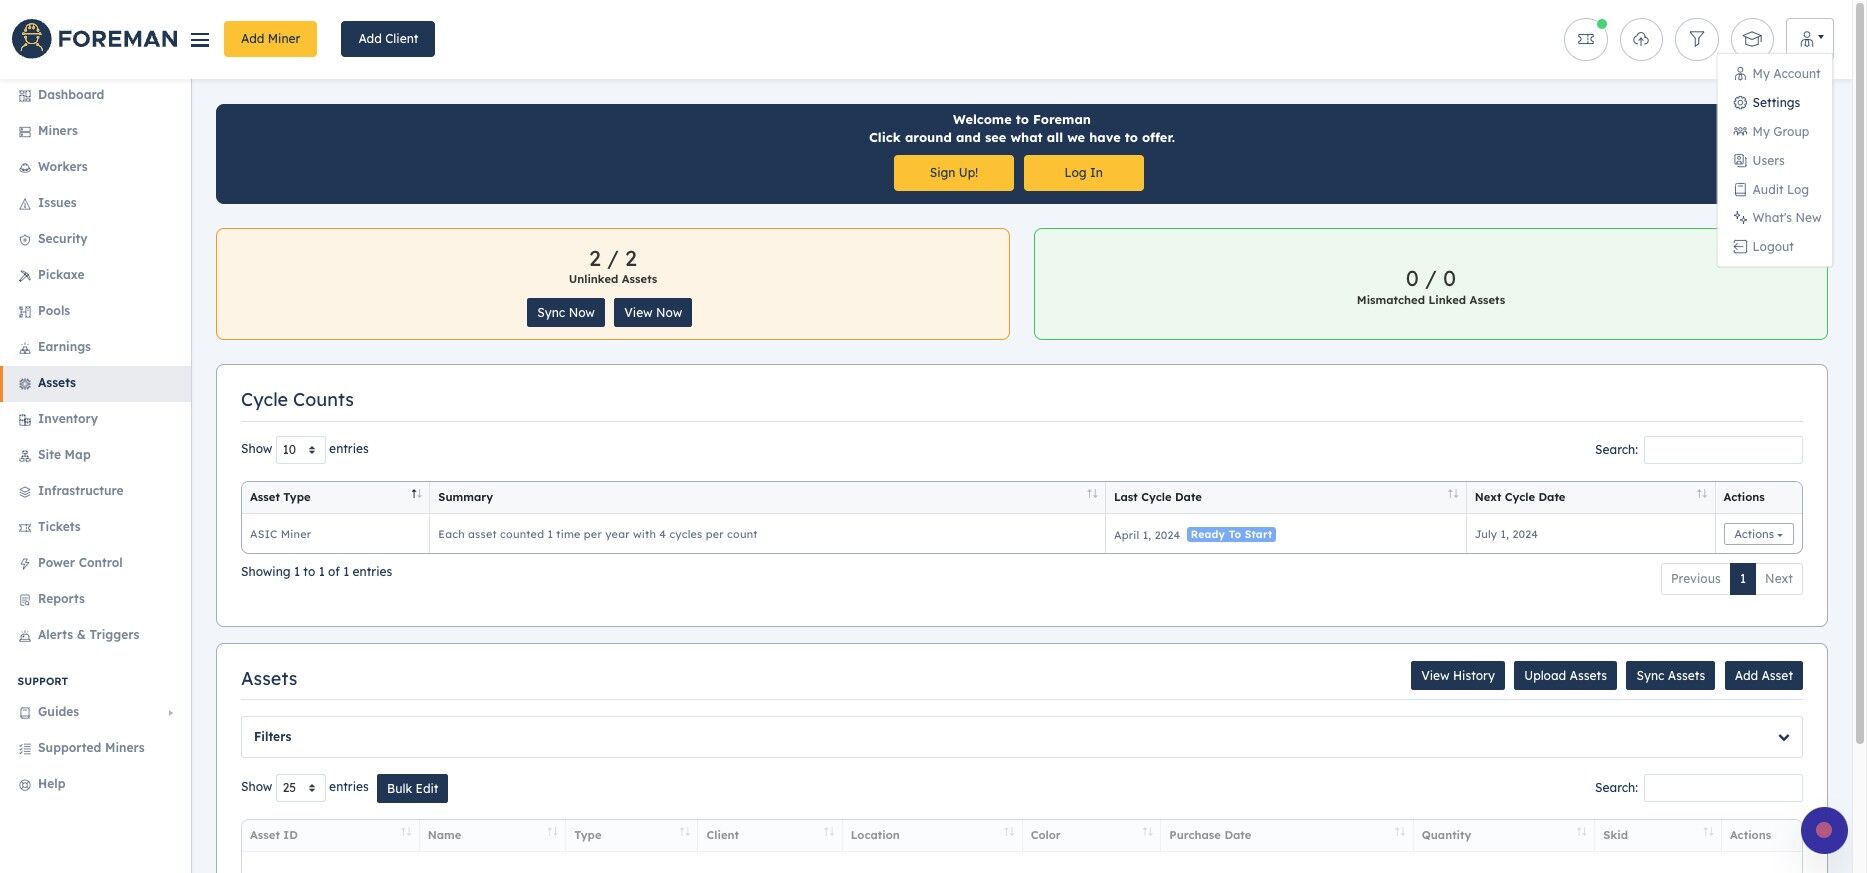
Task: Click the Foreman logo icon
Action: pos(32,39)
